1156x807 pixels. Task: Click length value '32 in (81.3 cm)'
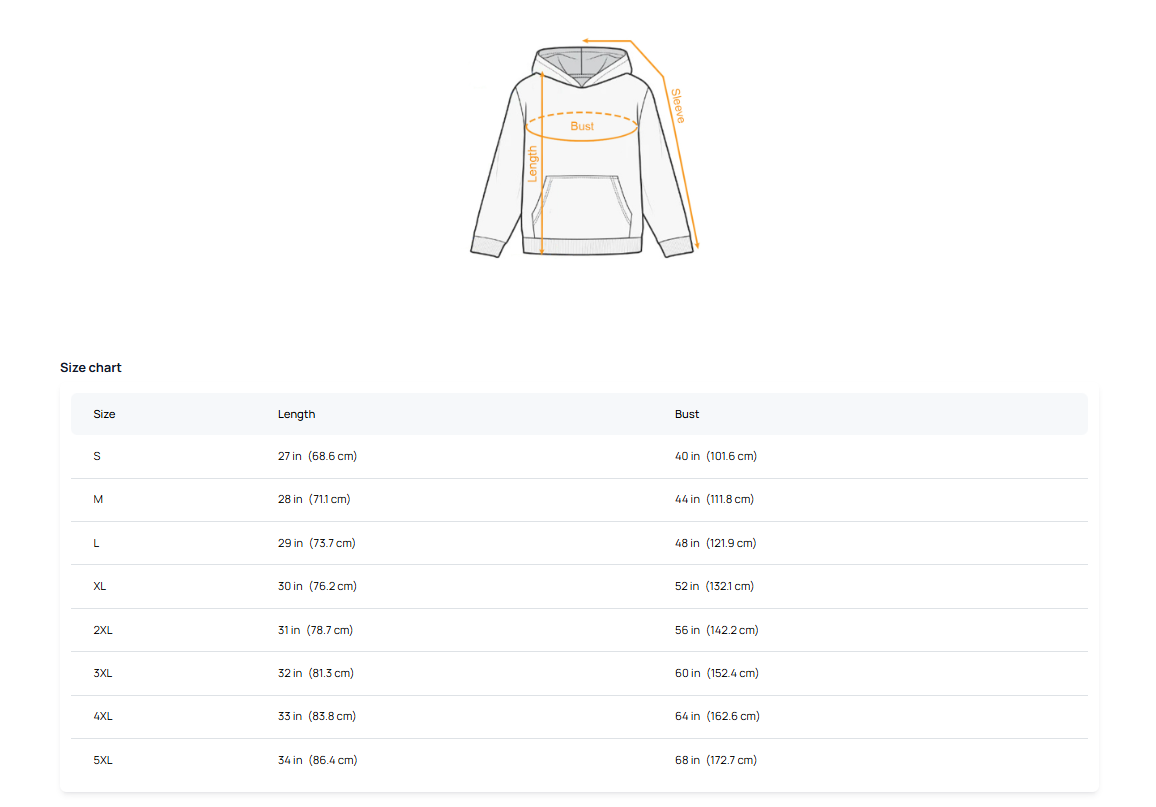316,674
